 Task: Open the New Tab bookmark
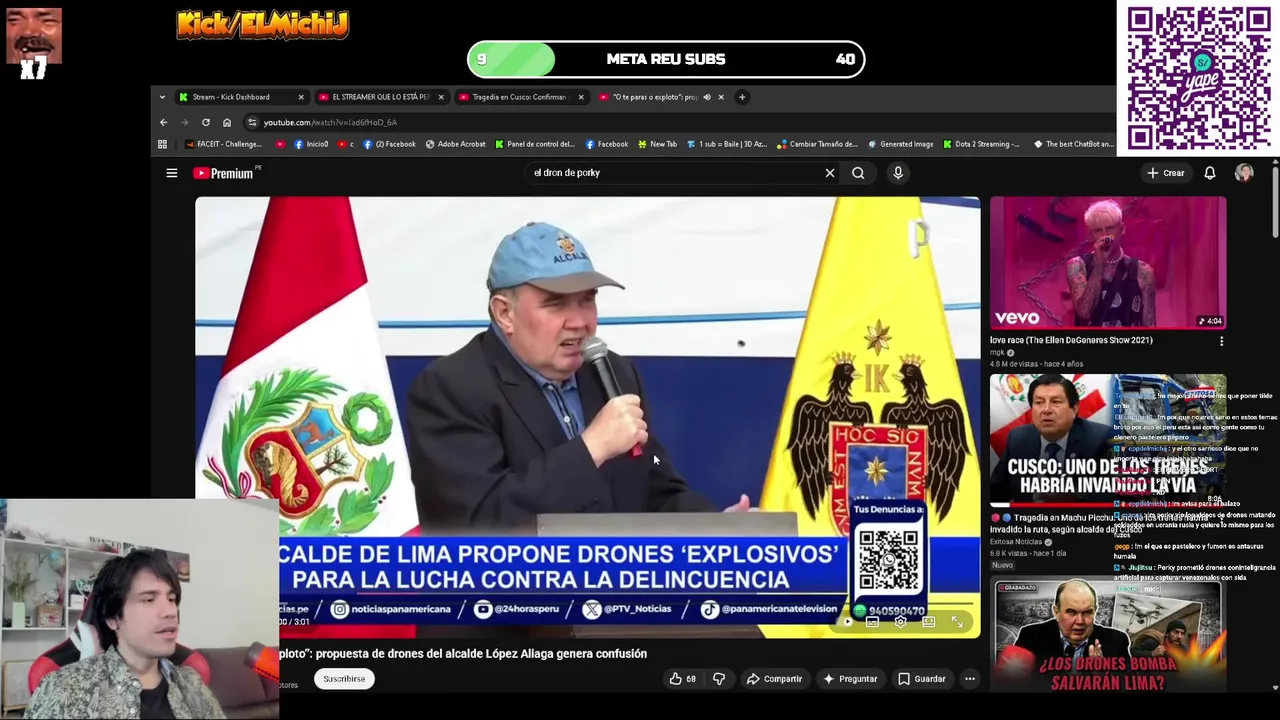pyautogui.click(x=657, y=144)
